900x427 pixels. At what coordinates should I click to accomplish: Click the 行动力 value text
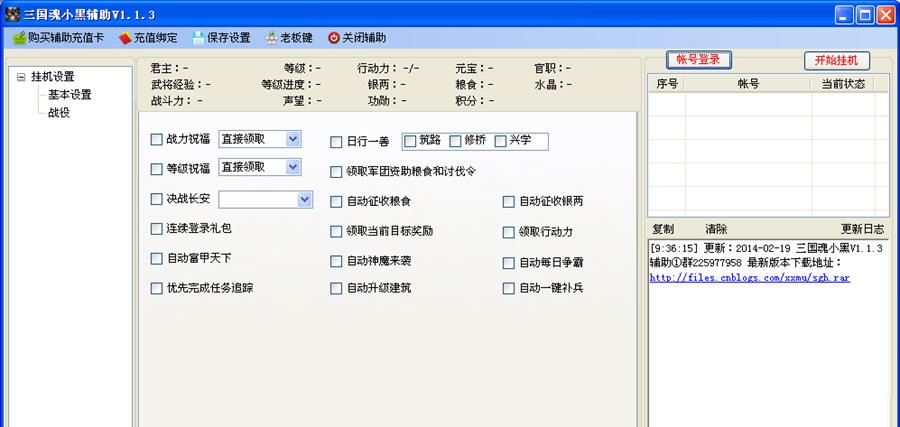[x=411, y=68]
